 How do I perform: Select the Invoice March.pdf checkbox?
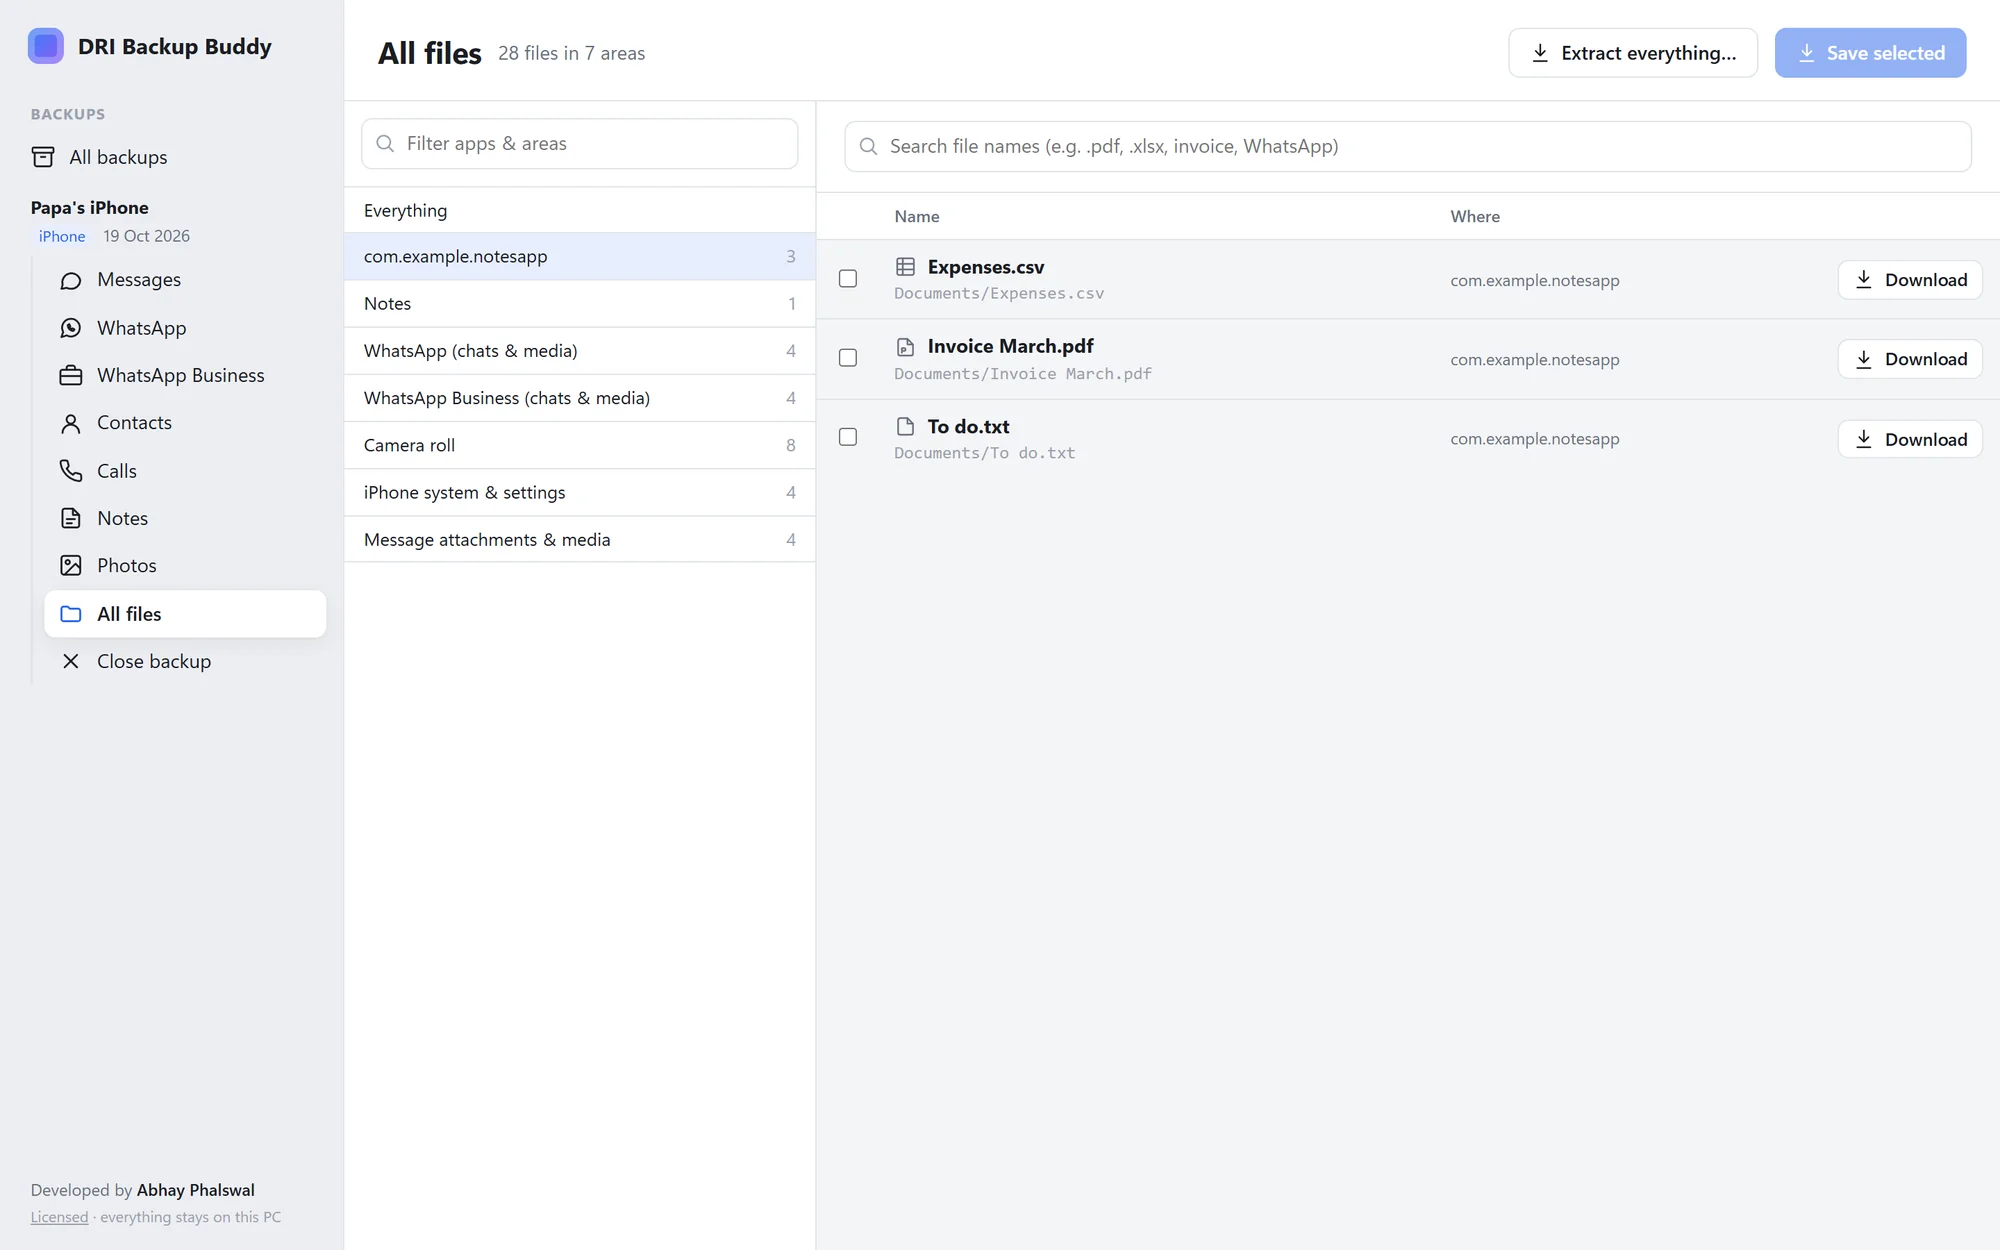tap(848, 358)
